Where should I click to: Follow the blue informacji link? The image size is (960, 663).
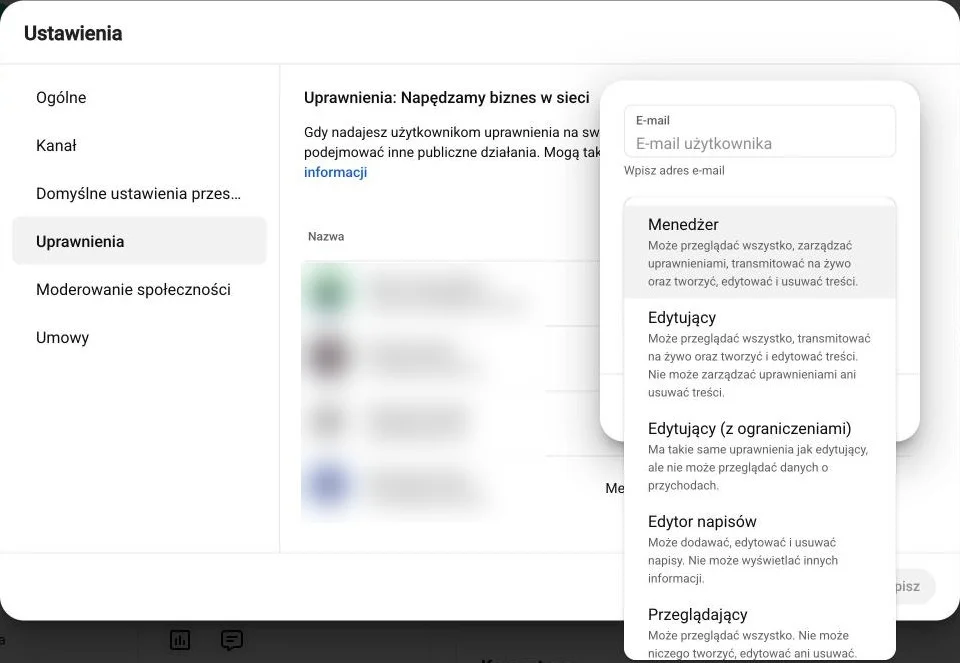[336, 172]
